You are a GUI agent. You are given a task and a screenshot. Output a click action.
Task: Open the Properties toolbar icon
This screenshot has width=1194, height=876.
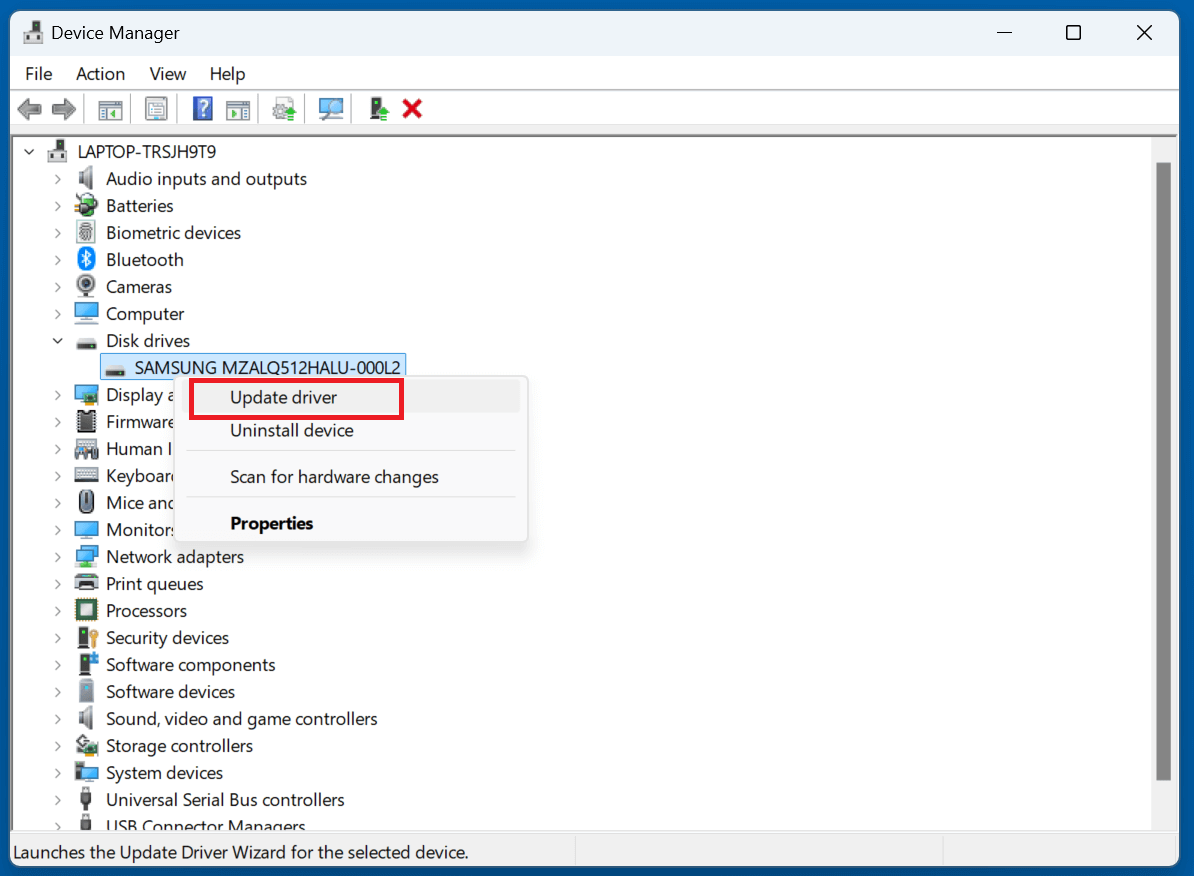tap(156, 109)
